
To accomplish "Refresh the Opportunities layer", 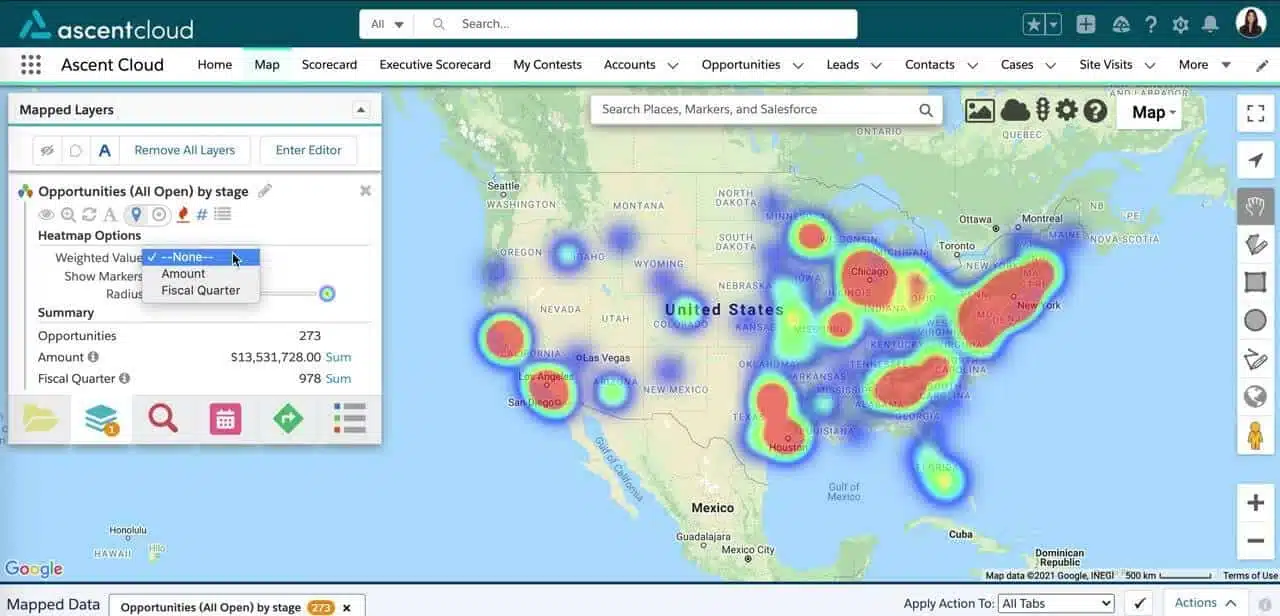I will [89, 214].
